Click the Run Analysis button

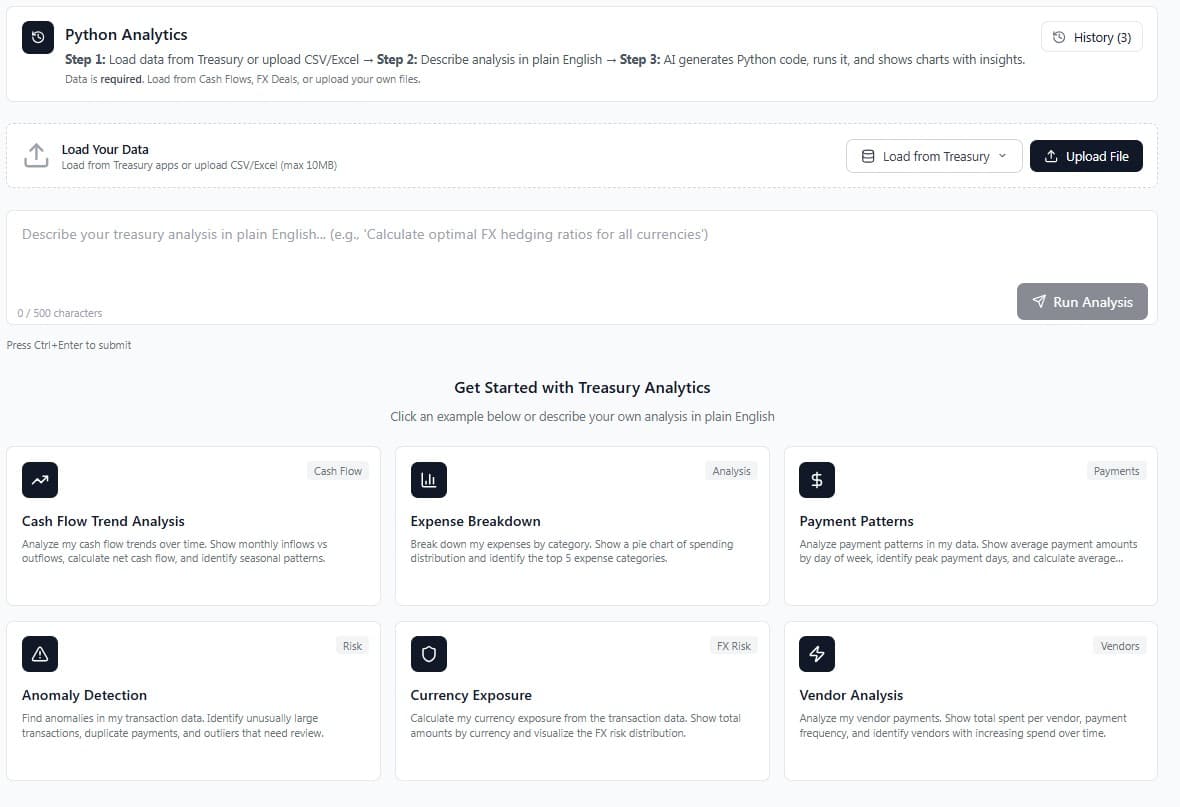tap(1082, 301)
